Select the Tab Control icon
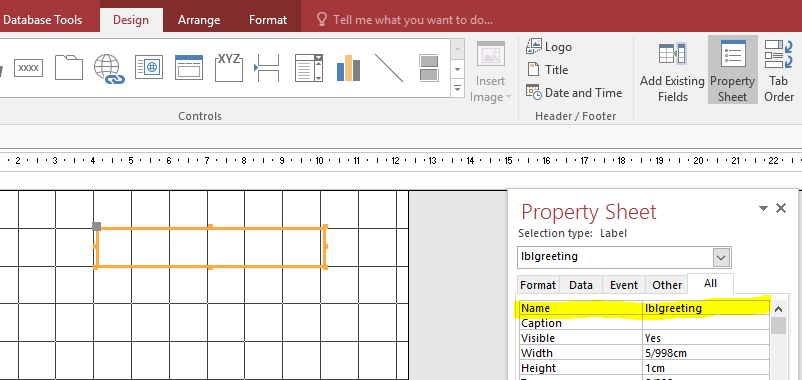802x380 pixels. click(69, 68)
